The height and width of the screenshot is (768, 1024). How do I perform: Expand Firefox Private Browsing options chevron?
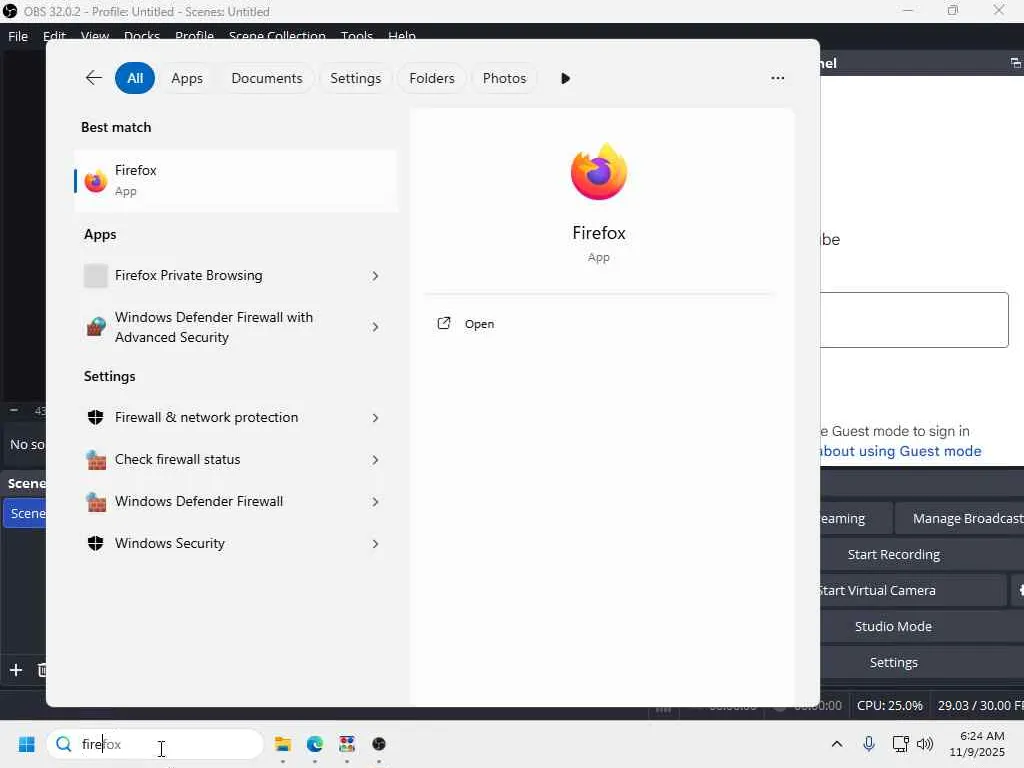[375, 276]
